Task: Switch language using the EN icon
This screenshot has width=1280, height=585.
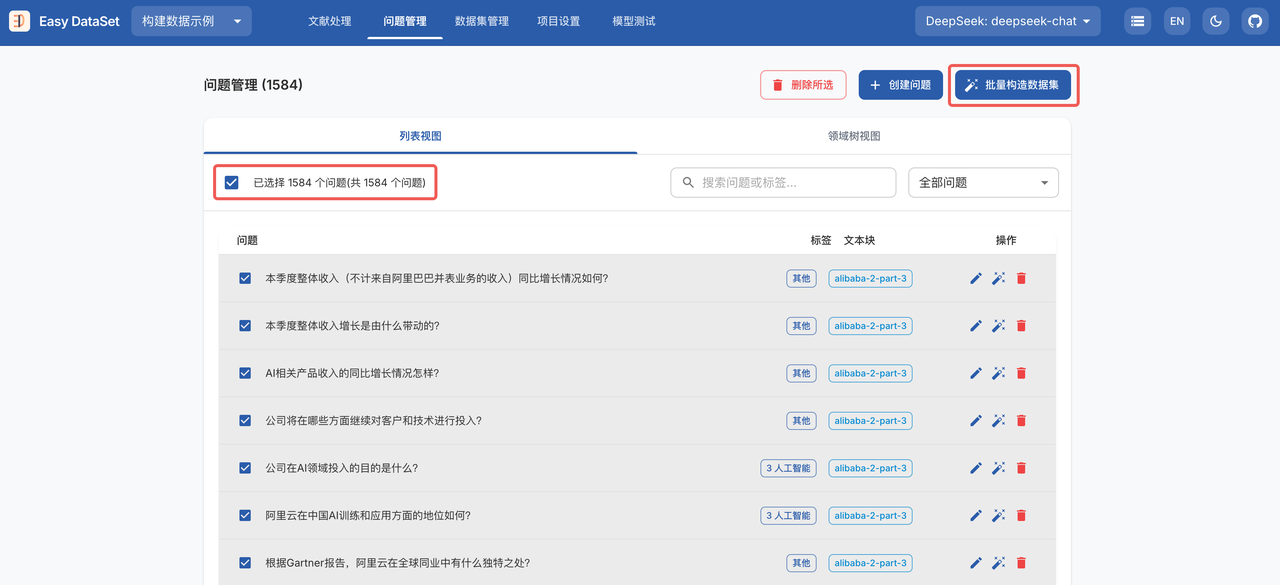Action: point(1177,21)
